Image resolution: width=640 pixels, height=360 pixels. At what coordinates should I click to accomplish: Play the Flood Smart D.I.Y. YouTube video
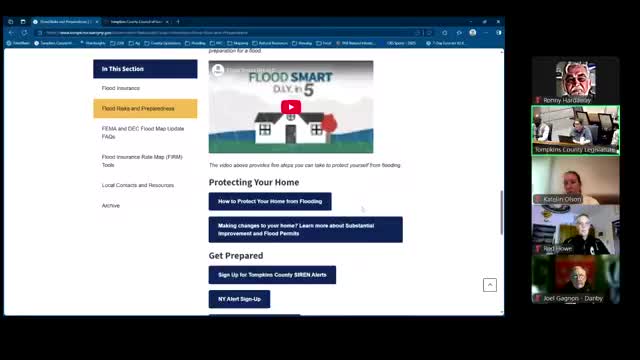291,107
